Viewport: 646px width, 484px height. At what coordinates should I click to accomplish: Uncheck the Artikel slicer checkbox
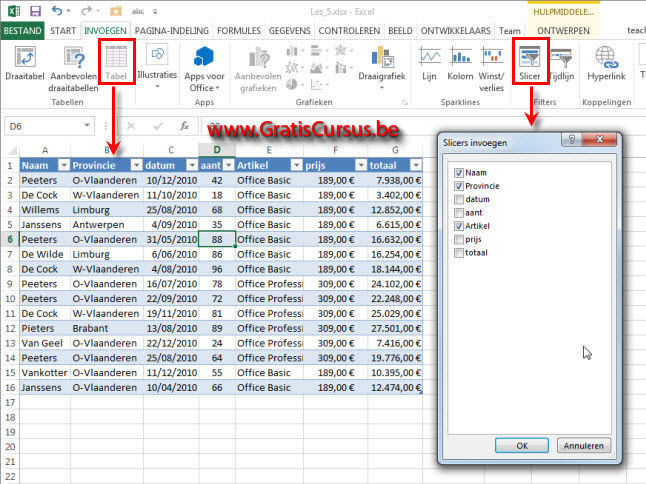(459, 226)
